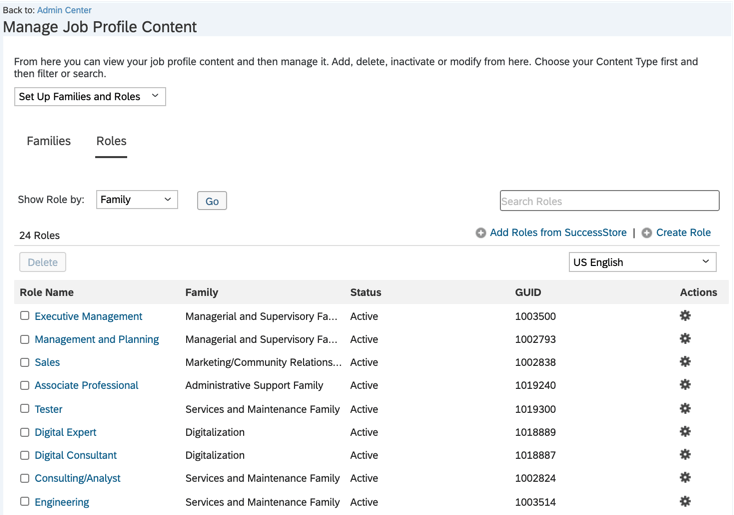This screenshot has width=734, height=515.
Task: Click into the Search Roles field
Action: [x=609, y=201]
